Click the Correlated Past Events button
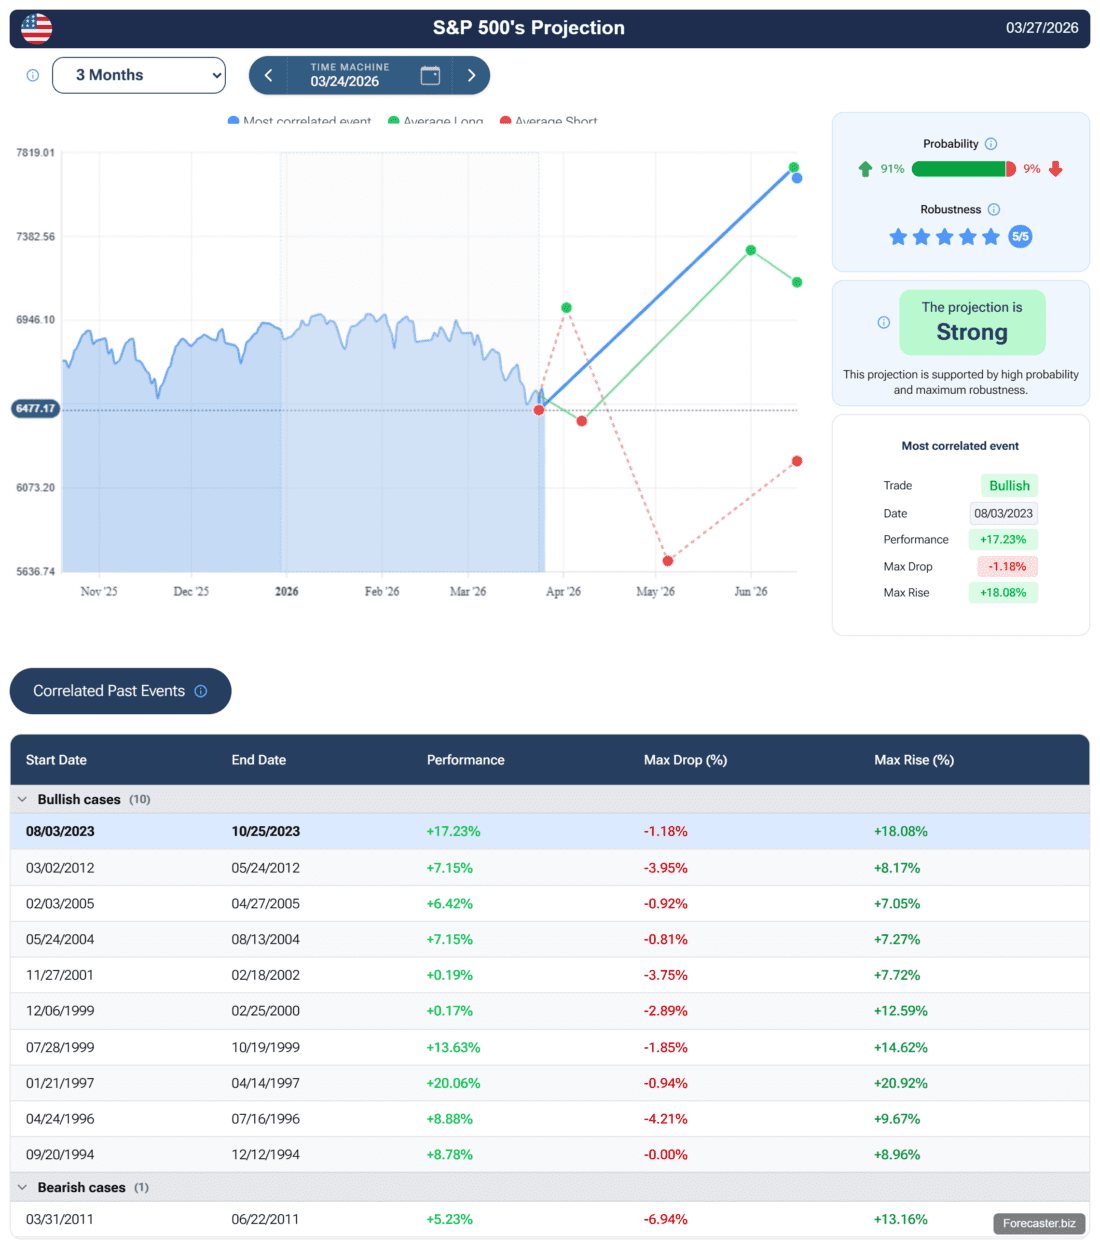Screen dimensions: 1100x1249 tap(109, 691)
